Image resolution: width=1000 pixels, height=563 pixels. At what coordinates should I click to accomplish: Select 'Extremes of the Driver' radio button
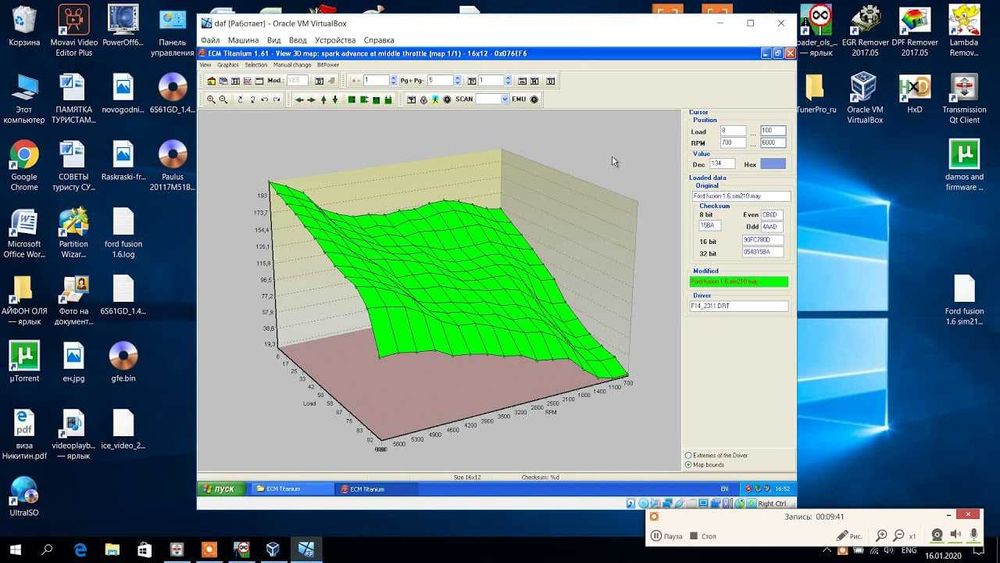pos(688,456)
